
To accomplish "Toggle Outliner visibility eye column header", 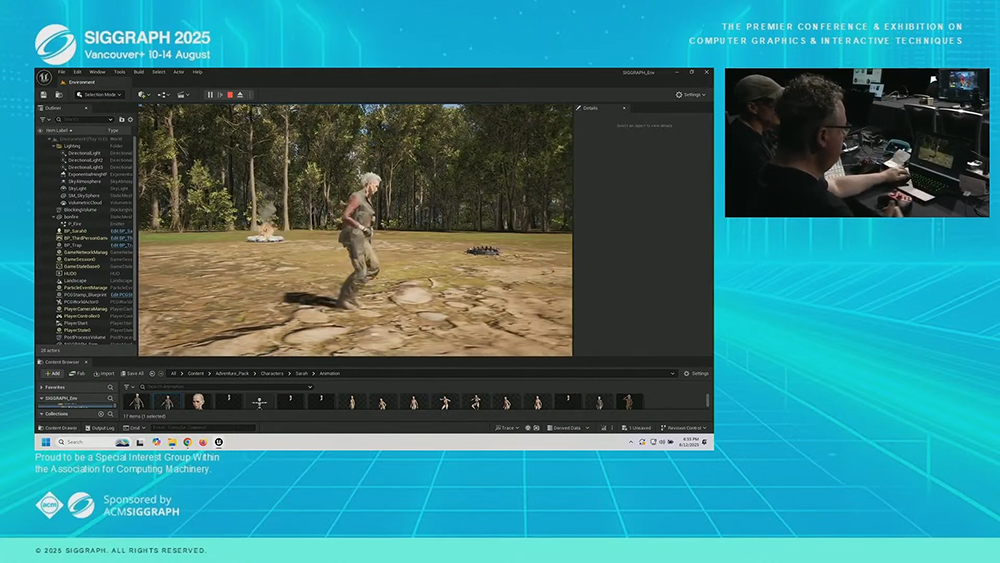I will coord(40,130).
